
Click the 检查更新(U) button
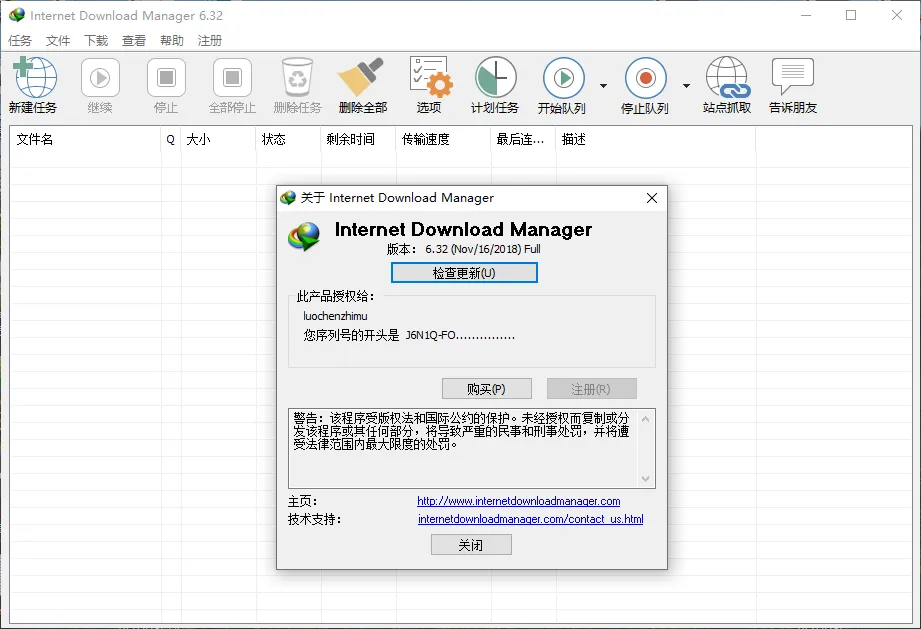(x=464, y=273)
